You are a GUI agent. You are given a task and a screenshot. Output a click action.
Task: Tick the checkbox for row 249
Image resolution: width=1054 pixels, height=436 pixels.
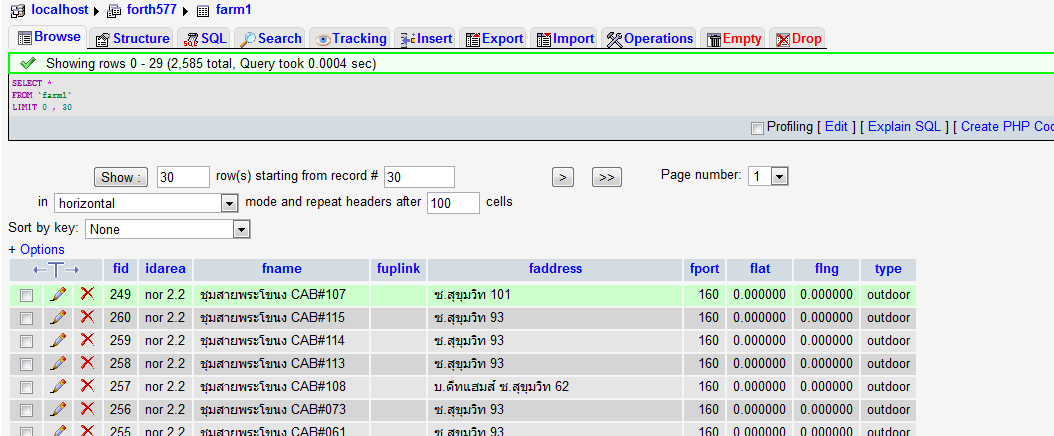coord(27,295)
